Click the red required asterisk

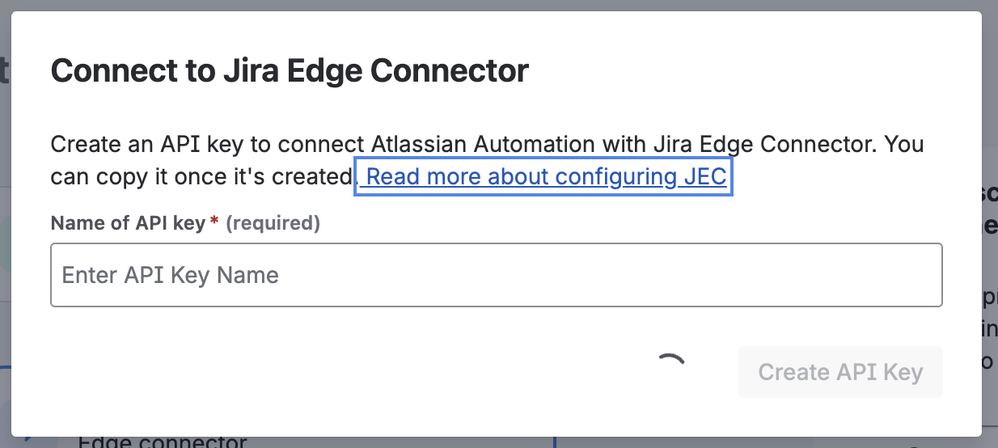click(x=214, y=222)
